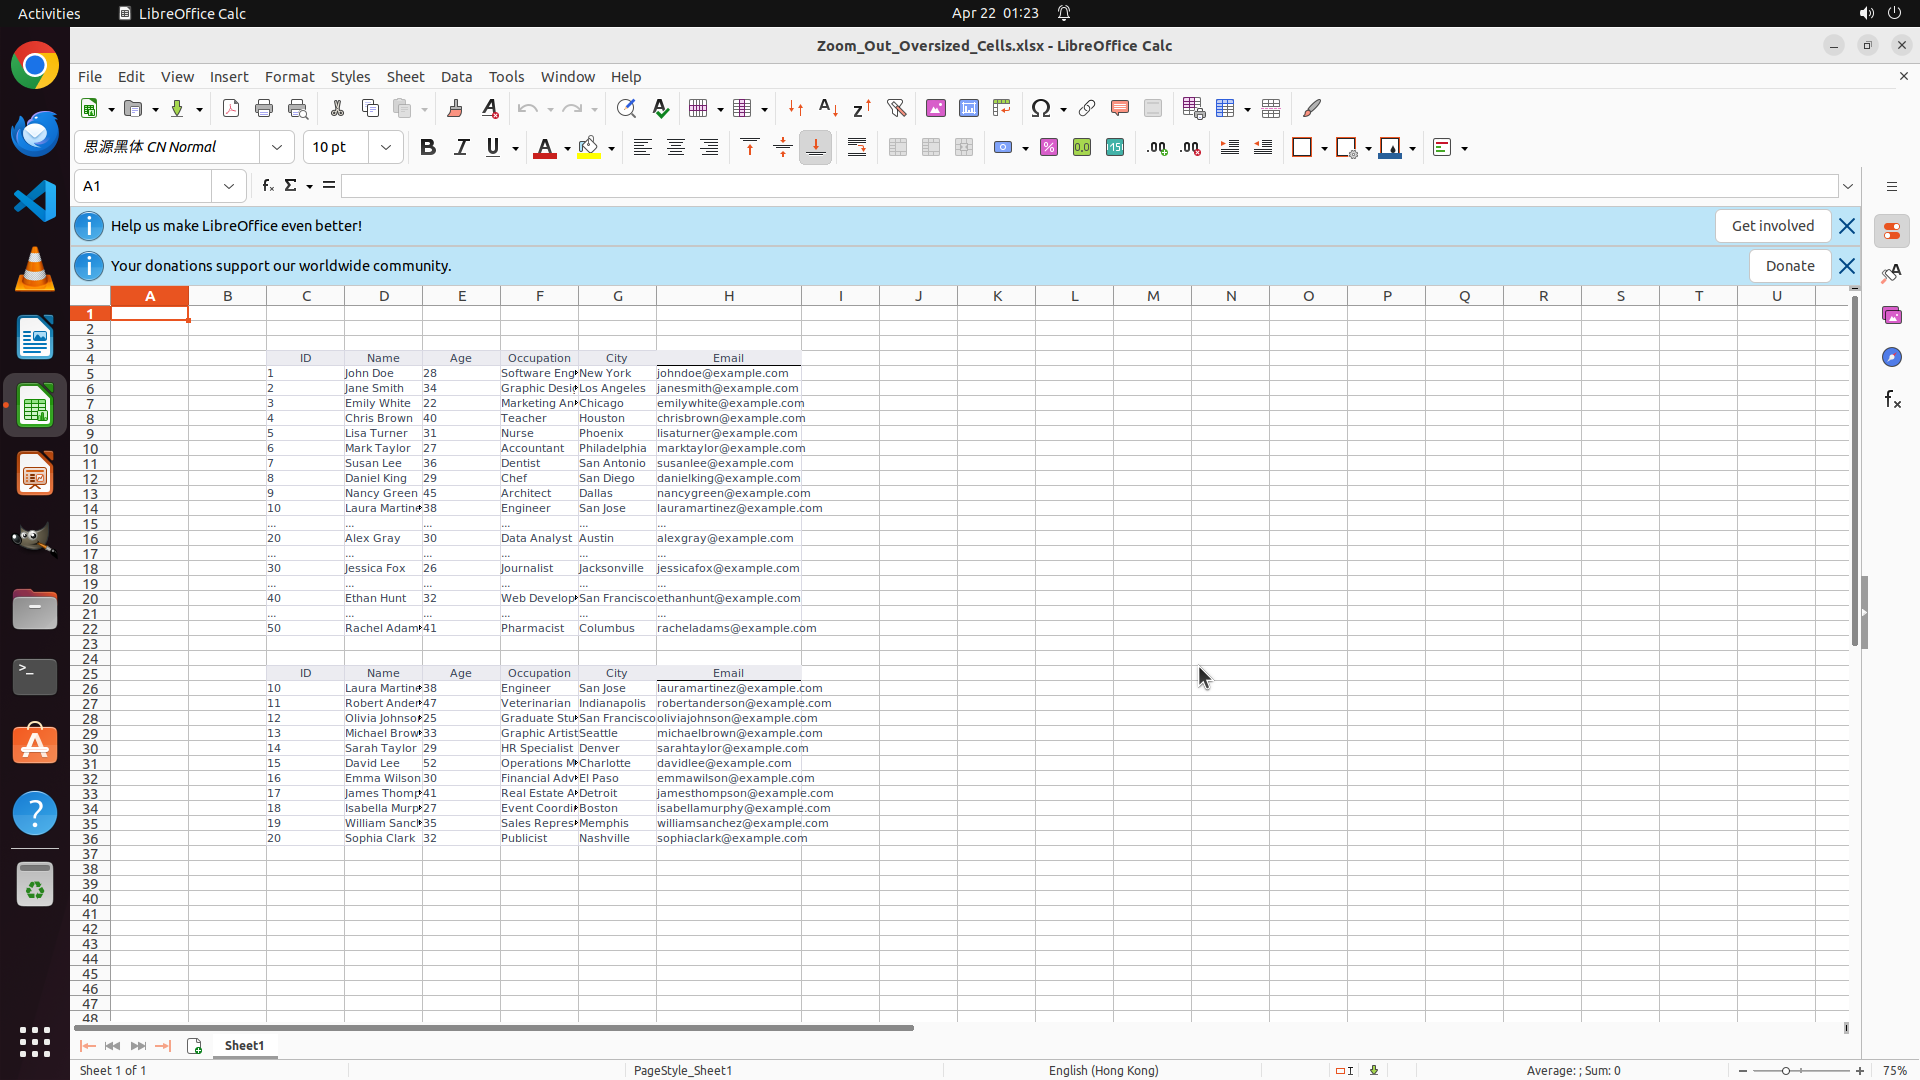This screenshot has width=1920, height=1080.
Task: Open the Function Wizard
Action: tap(267, 186)
